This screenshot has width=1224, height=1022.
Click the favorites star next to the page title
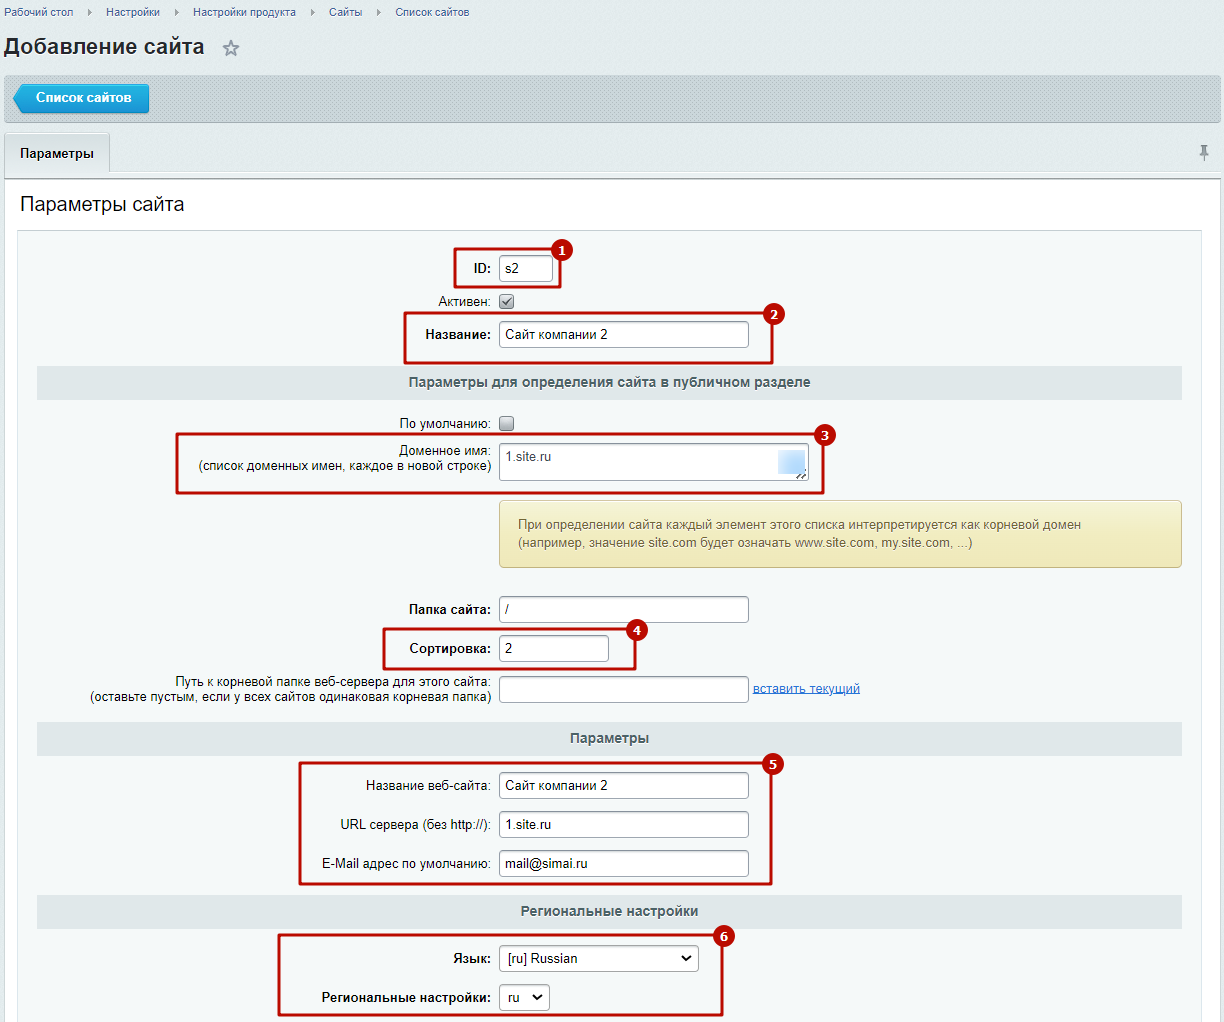(x=231, y=48)
